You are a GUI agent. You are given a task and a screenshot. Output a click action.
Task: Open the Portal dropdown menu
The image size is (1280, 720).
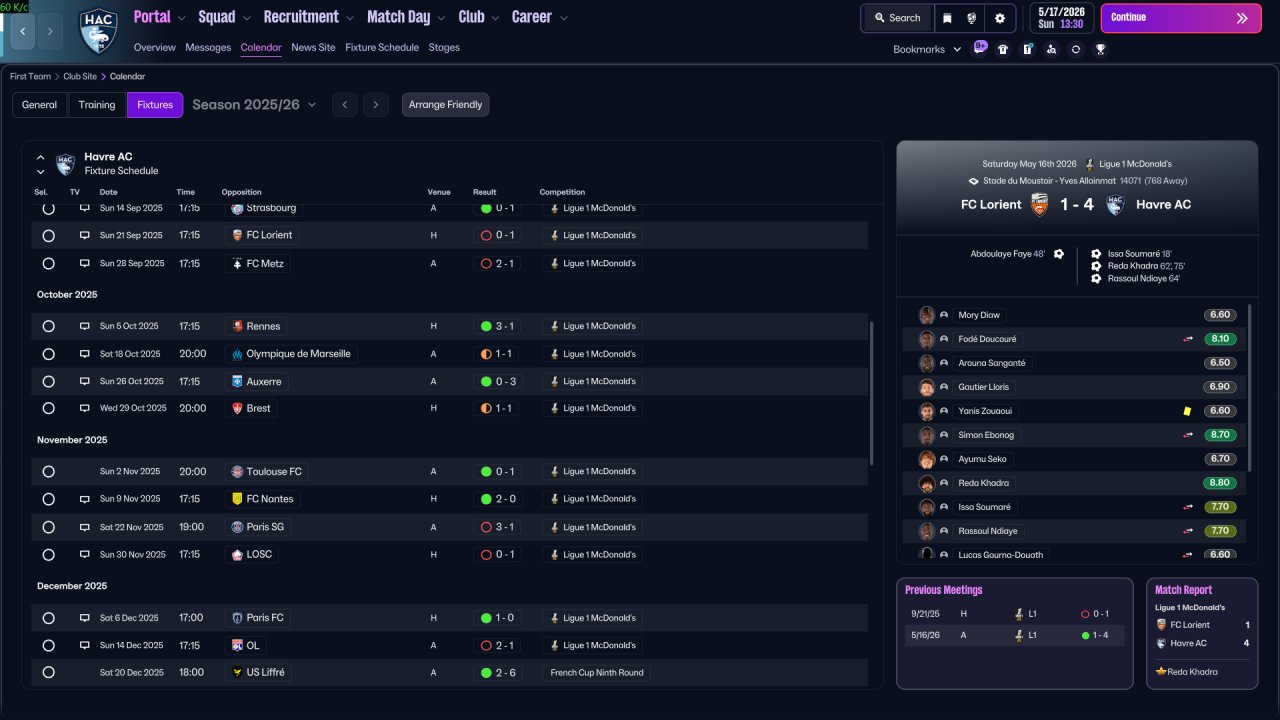(x=159, y=17)
